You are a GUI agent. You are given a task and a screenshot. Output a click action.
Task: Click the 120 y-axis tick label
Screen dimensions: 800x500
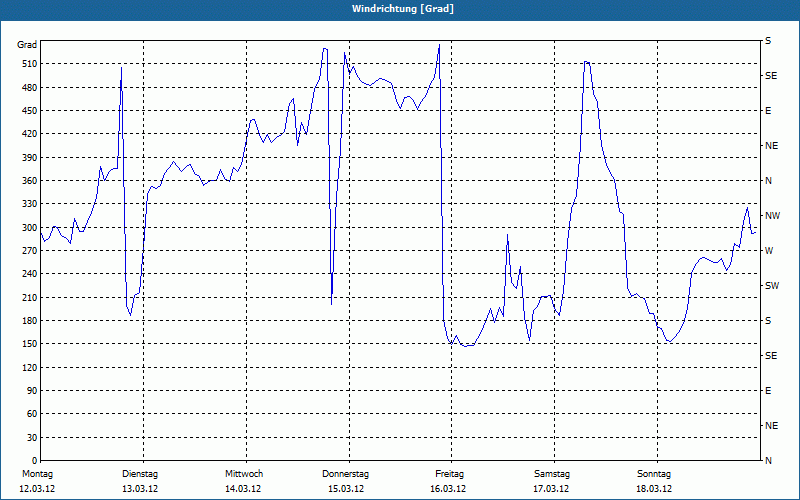point(29,367)
